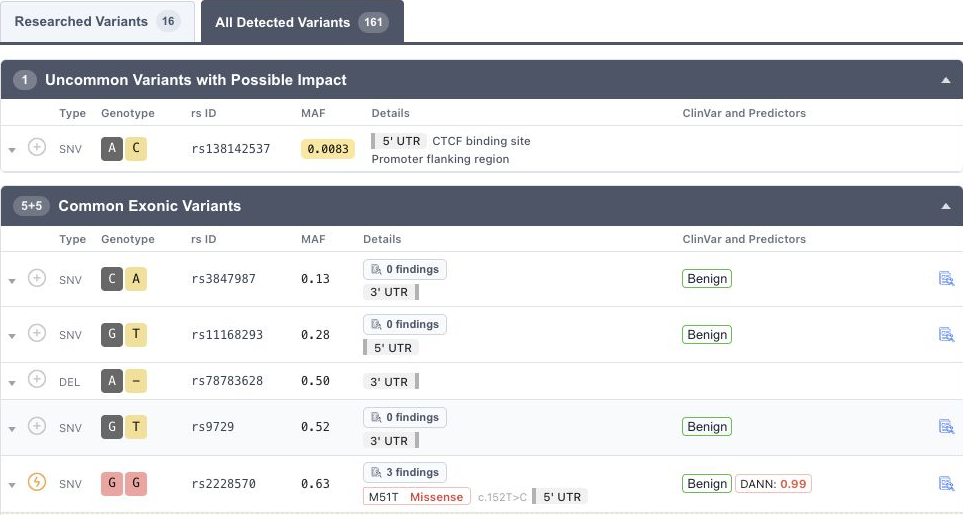Viewport: 963px width, 515px height.
Task: Click Benign badge for rs11168293
Action: 707,335
